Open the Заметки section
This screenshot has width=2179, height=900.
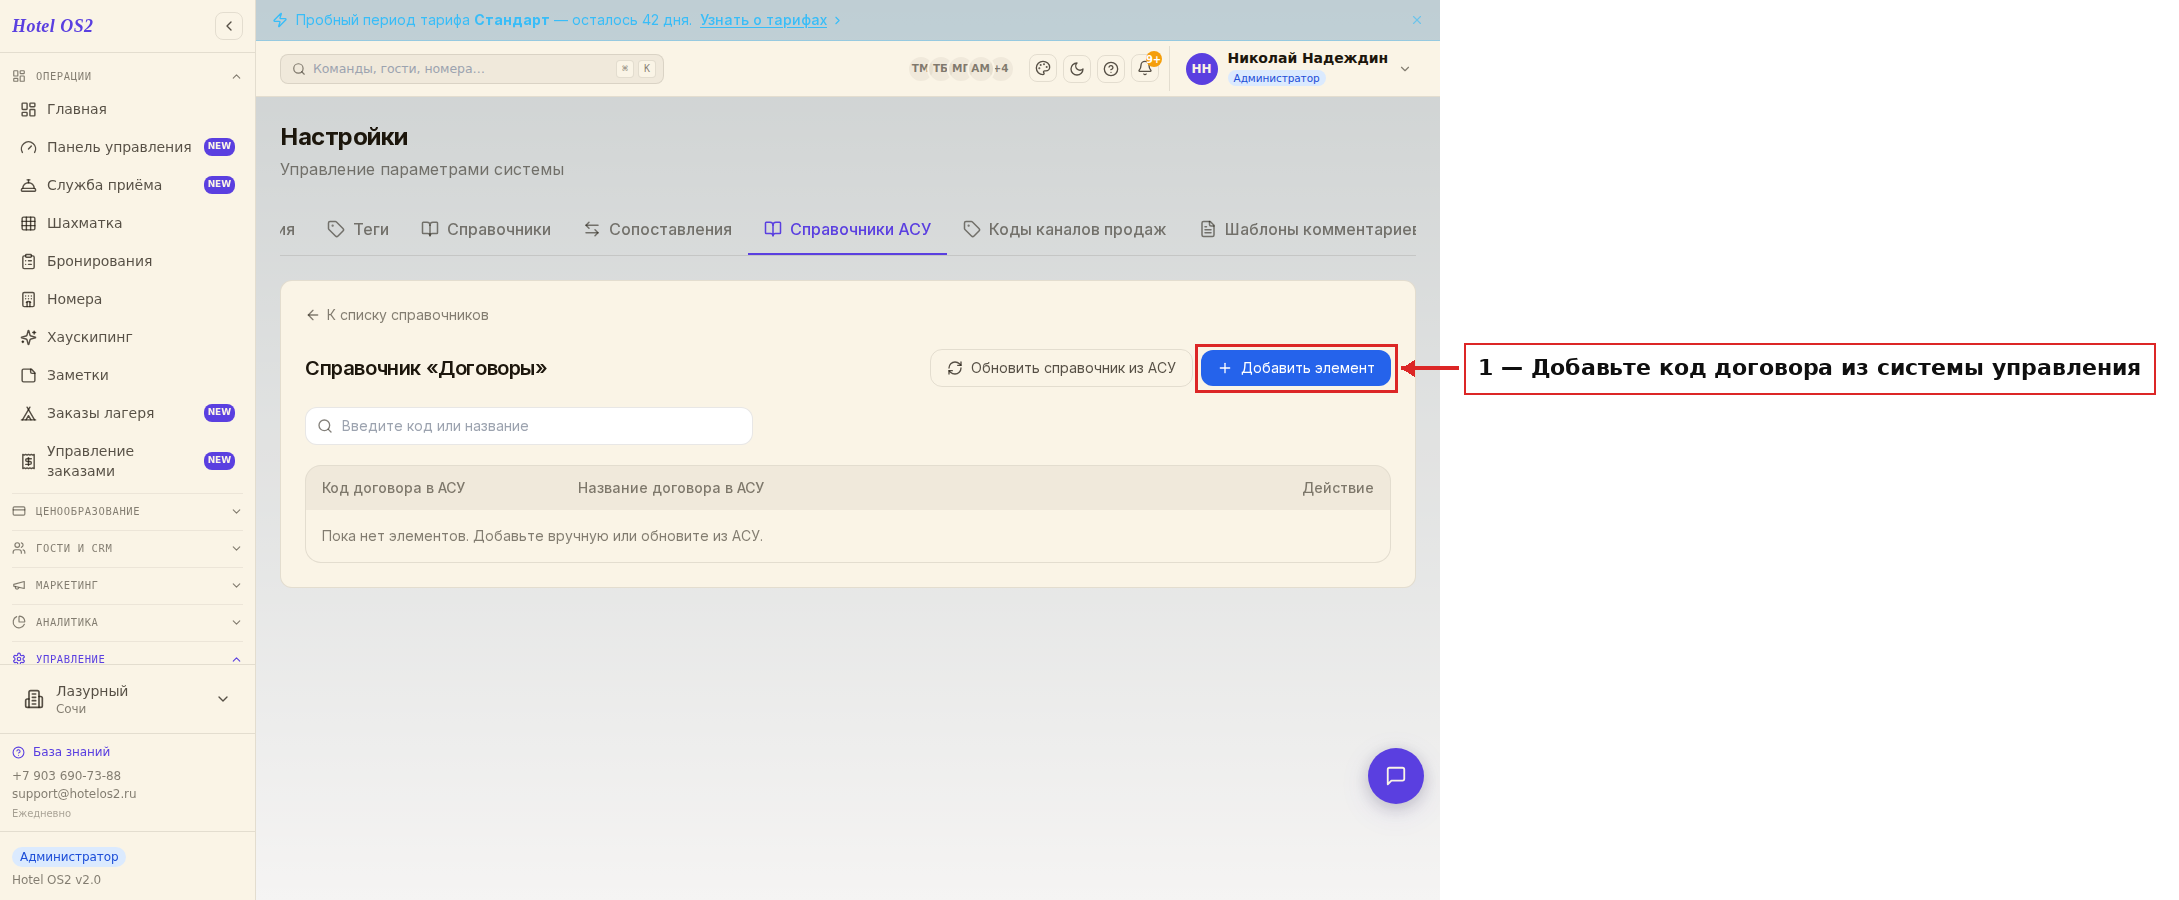[x=127, y=375]
